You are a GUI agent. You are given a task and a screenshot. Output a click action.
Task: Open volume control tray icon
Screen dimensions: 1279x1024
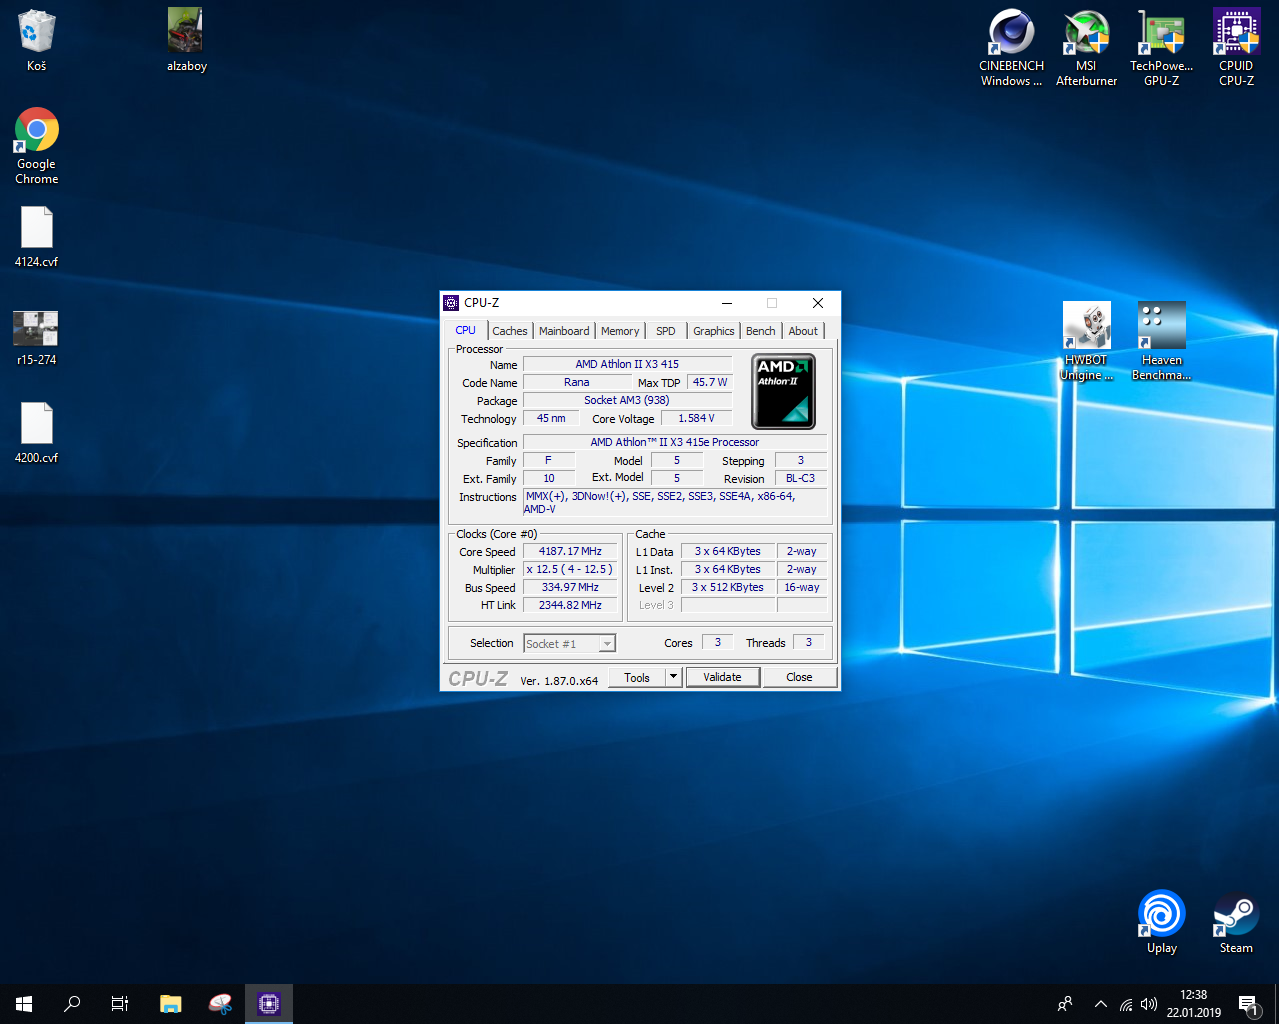point(1149,1004)
